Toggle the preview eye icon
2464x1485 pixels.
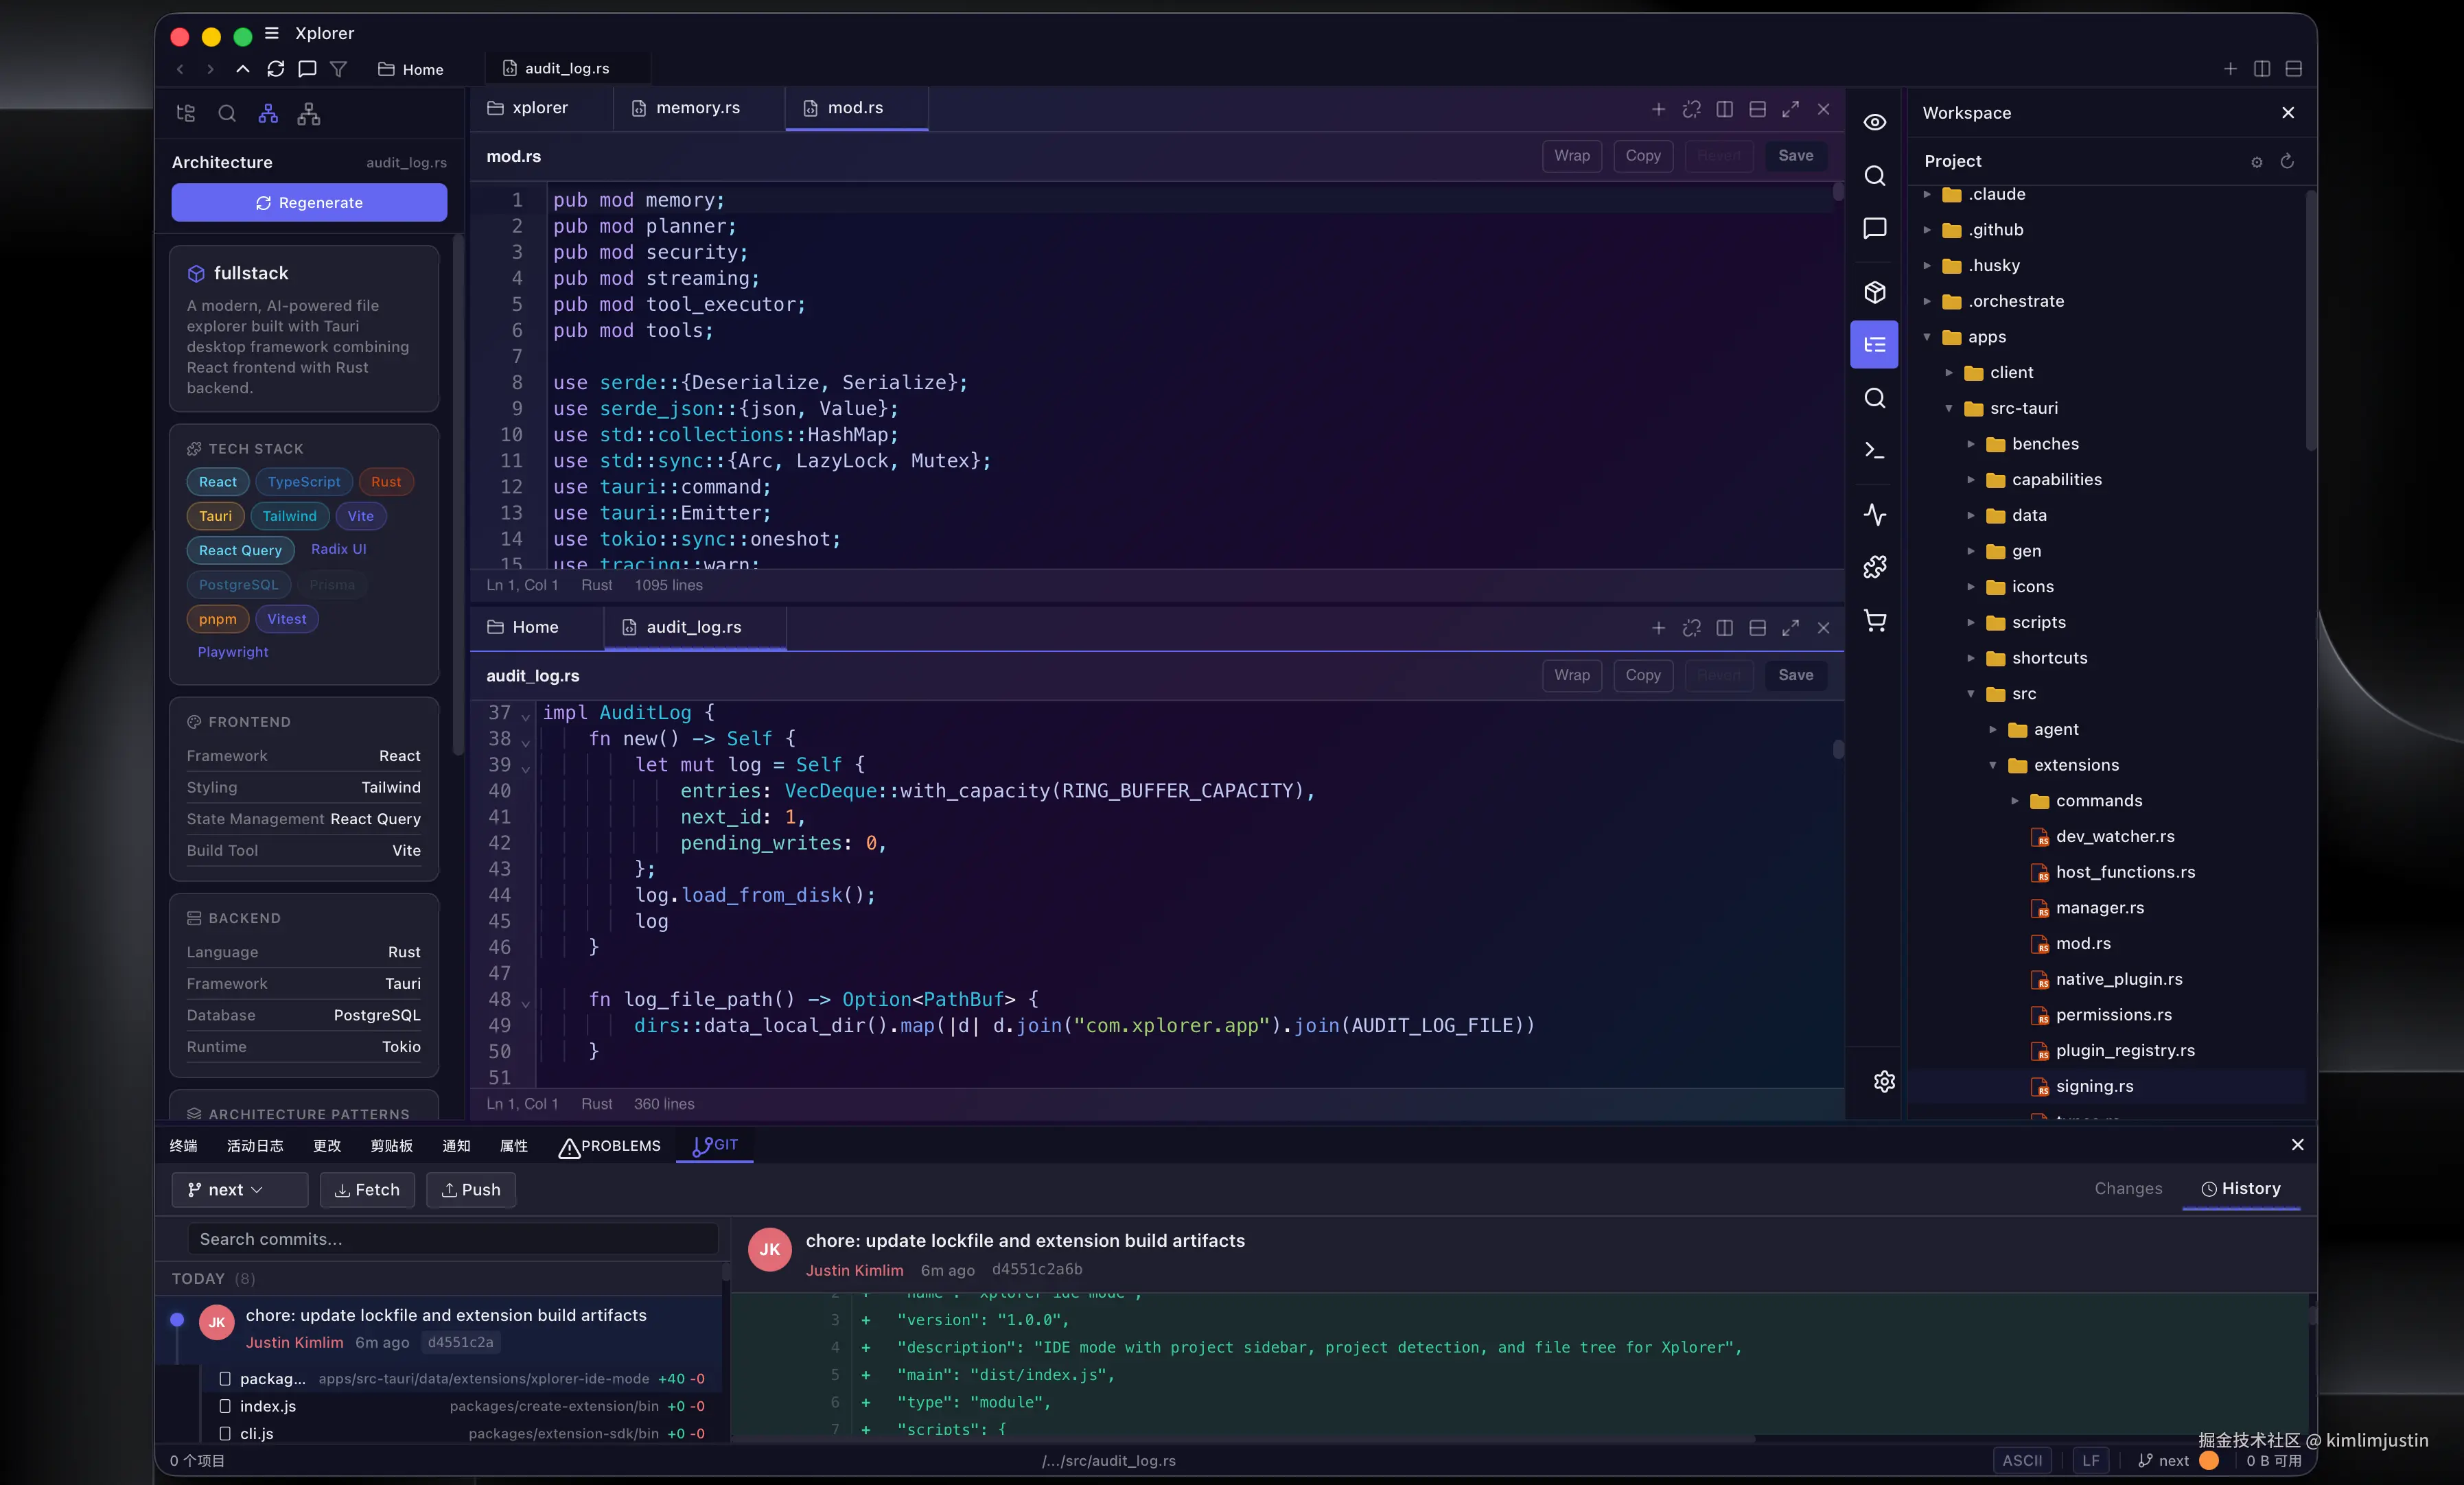click(1874, 121)
